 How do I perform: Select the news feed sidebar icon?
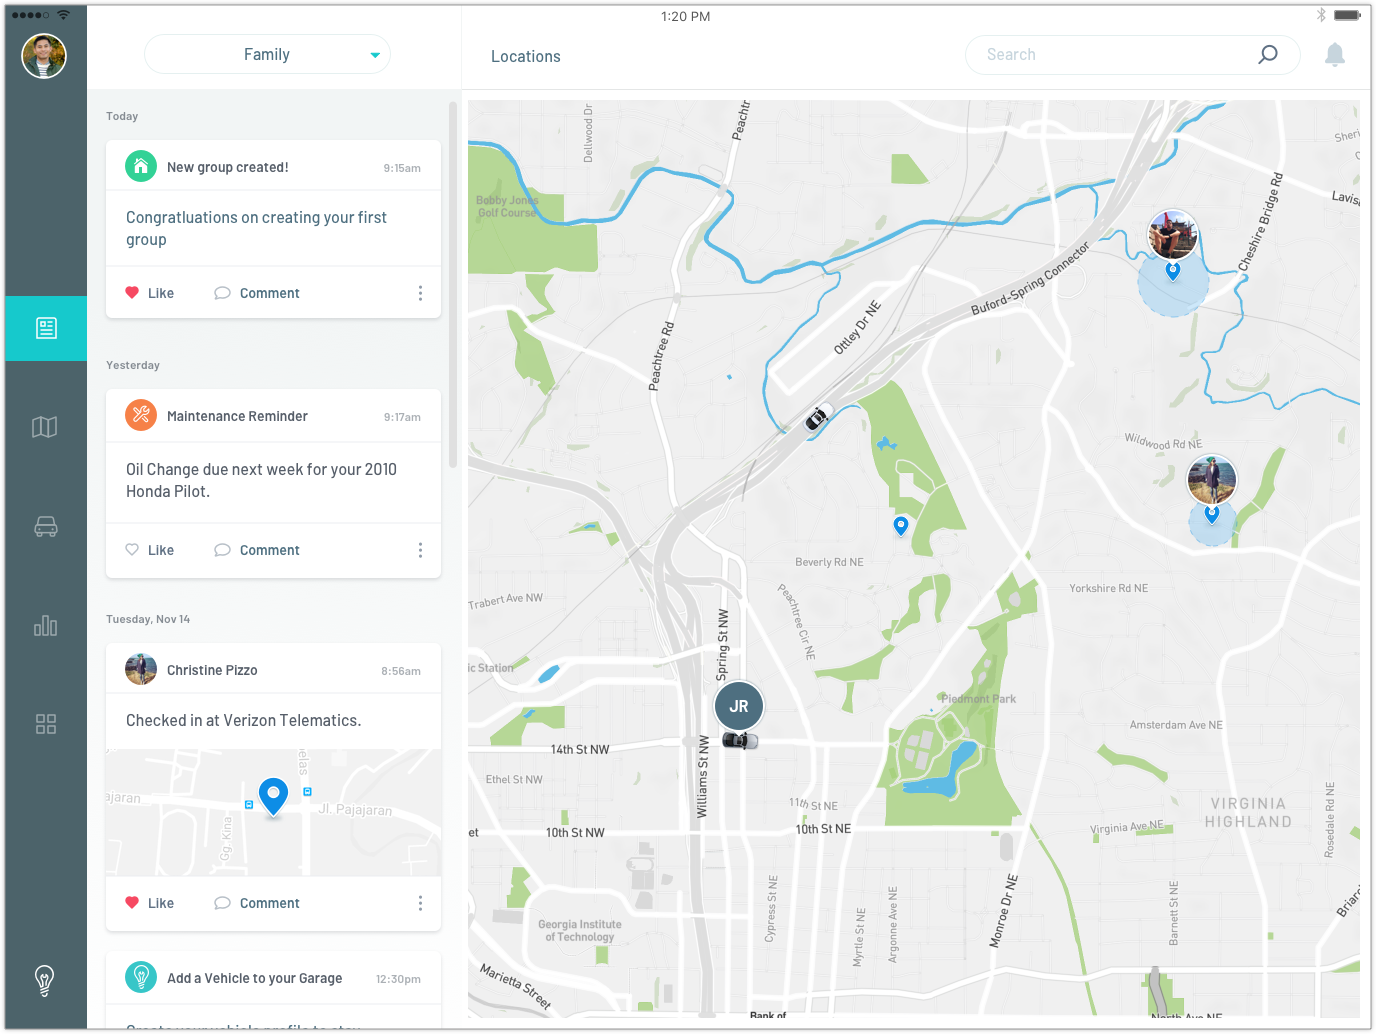[46, 328]
